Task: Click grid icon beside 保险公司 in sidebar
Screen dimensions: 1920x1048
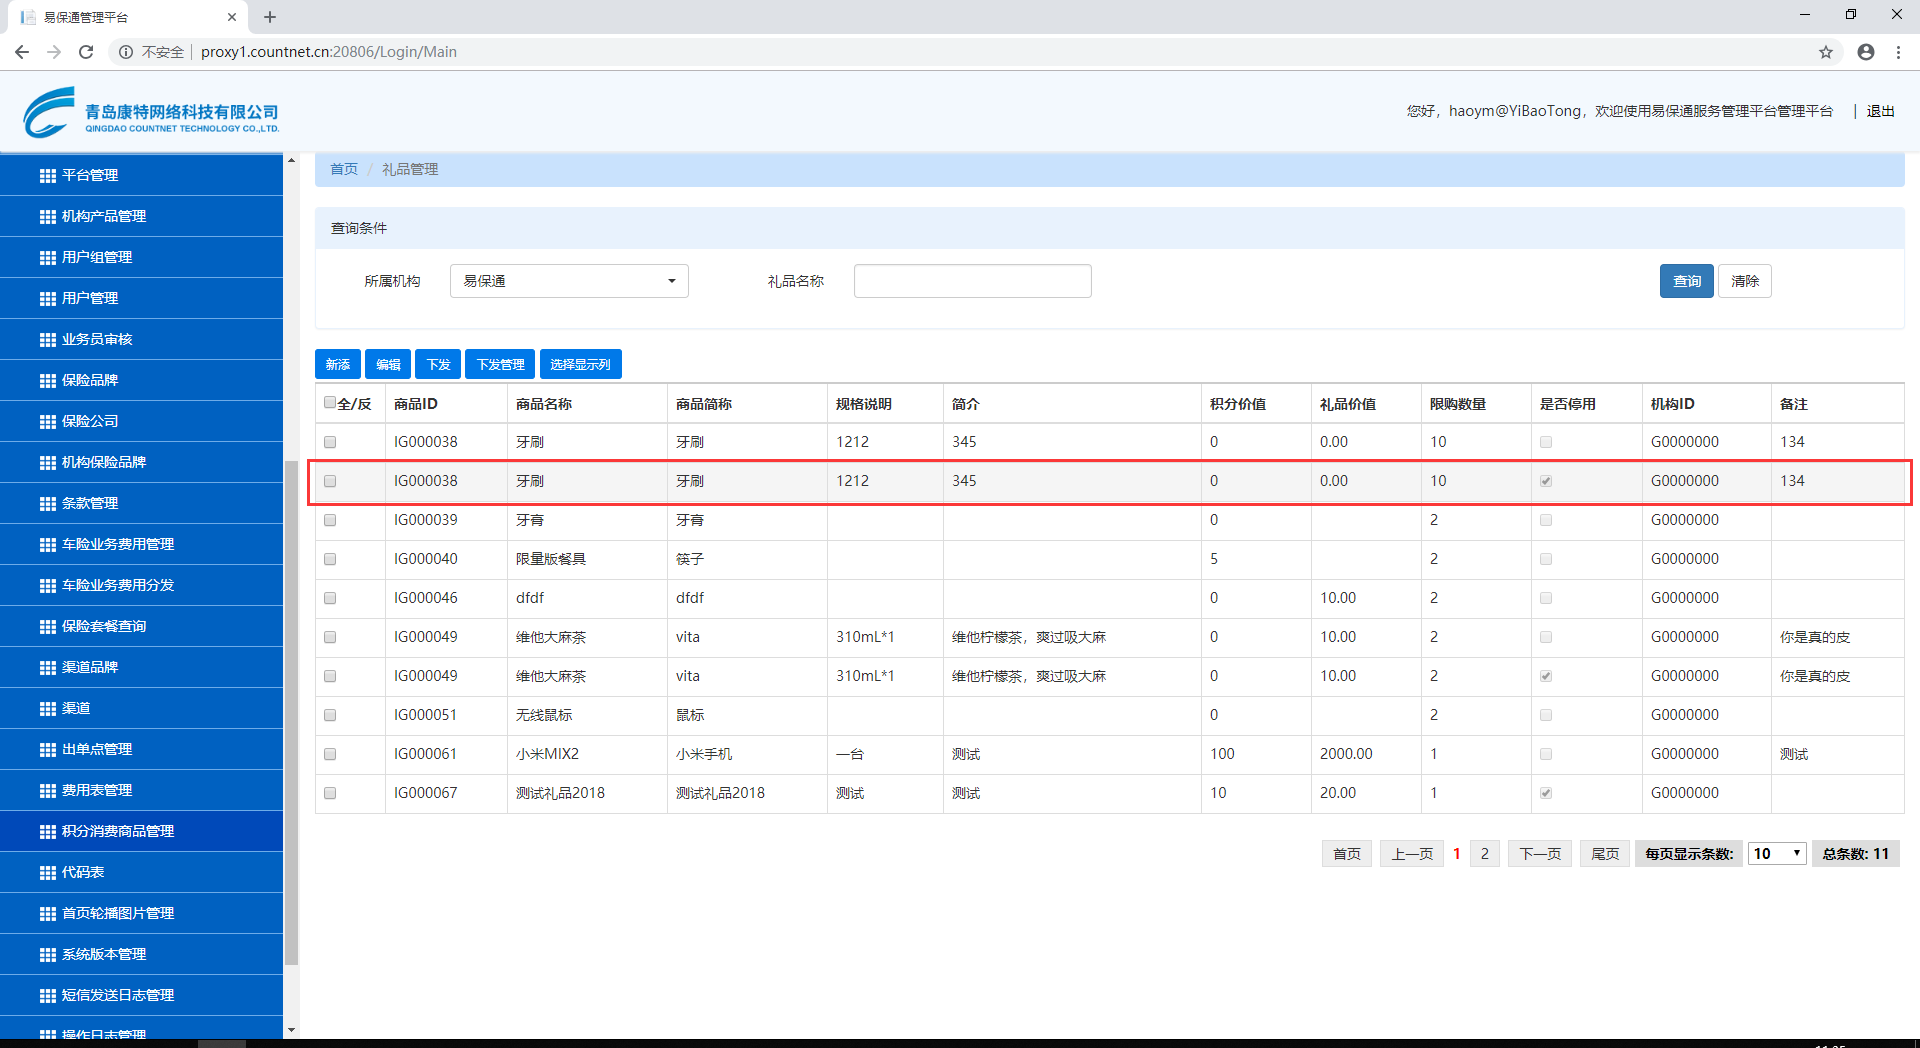Action: pyautogui.click(x=47, y=422)
